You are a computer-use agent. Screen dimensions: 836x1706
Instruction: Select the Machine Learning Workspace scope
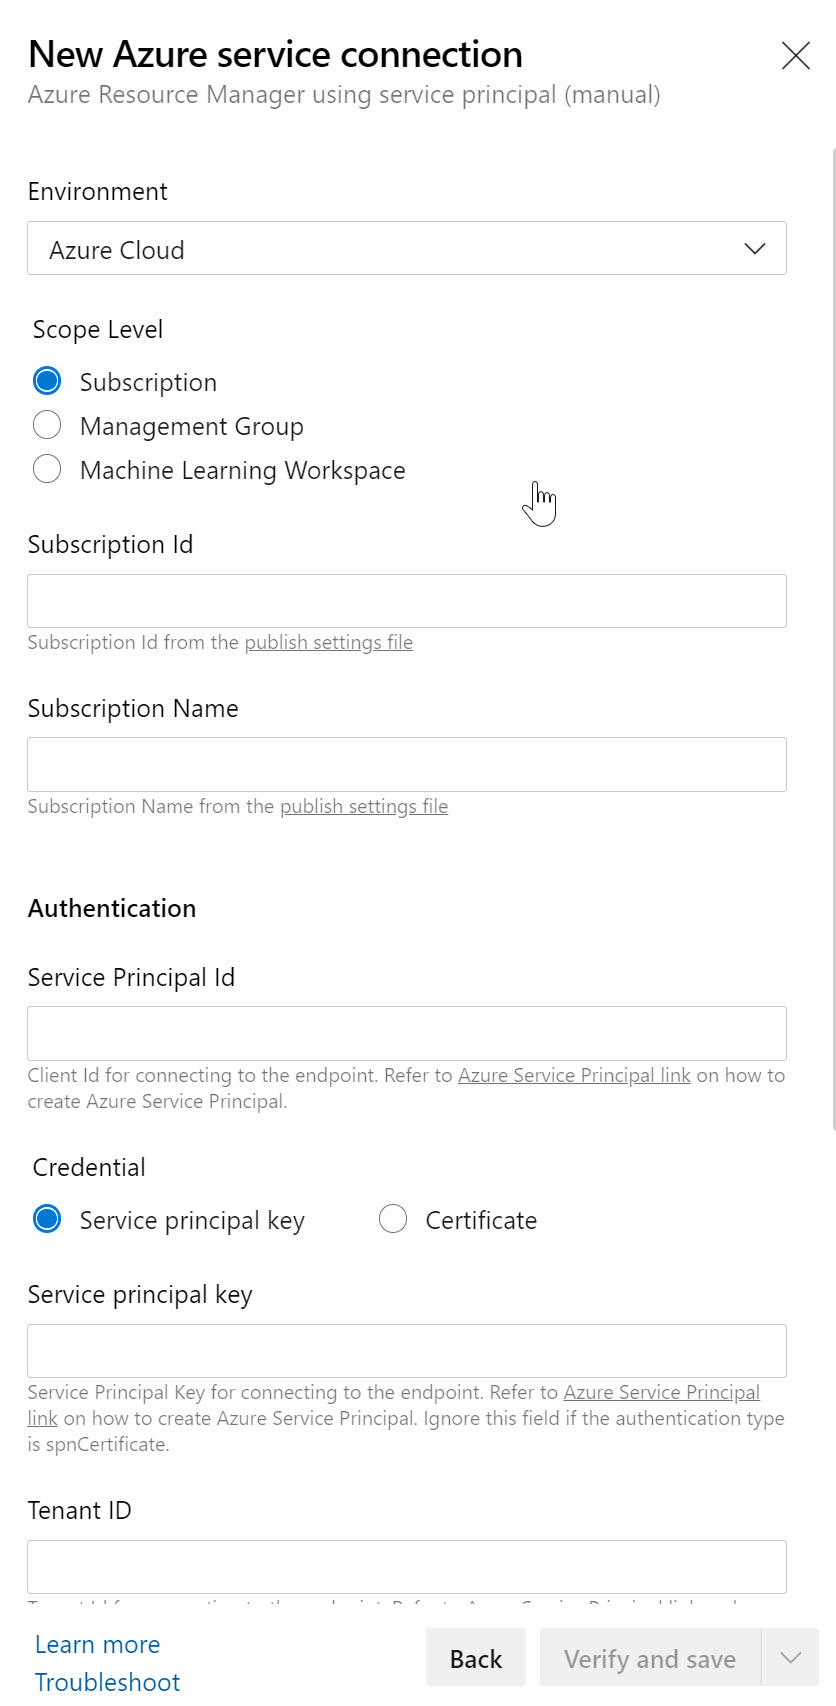[x=47, y=469]
